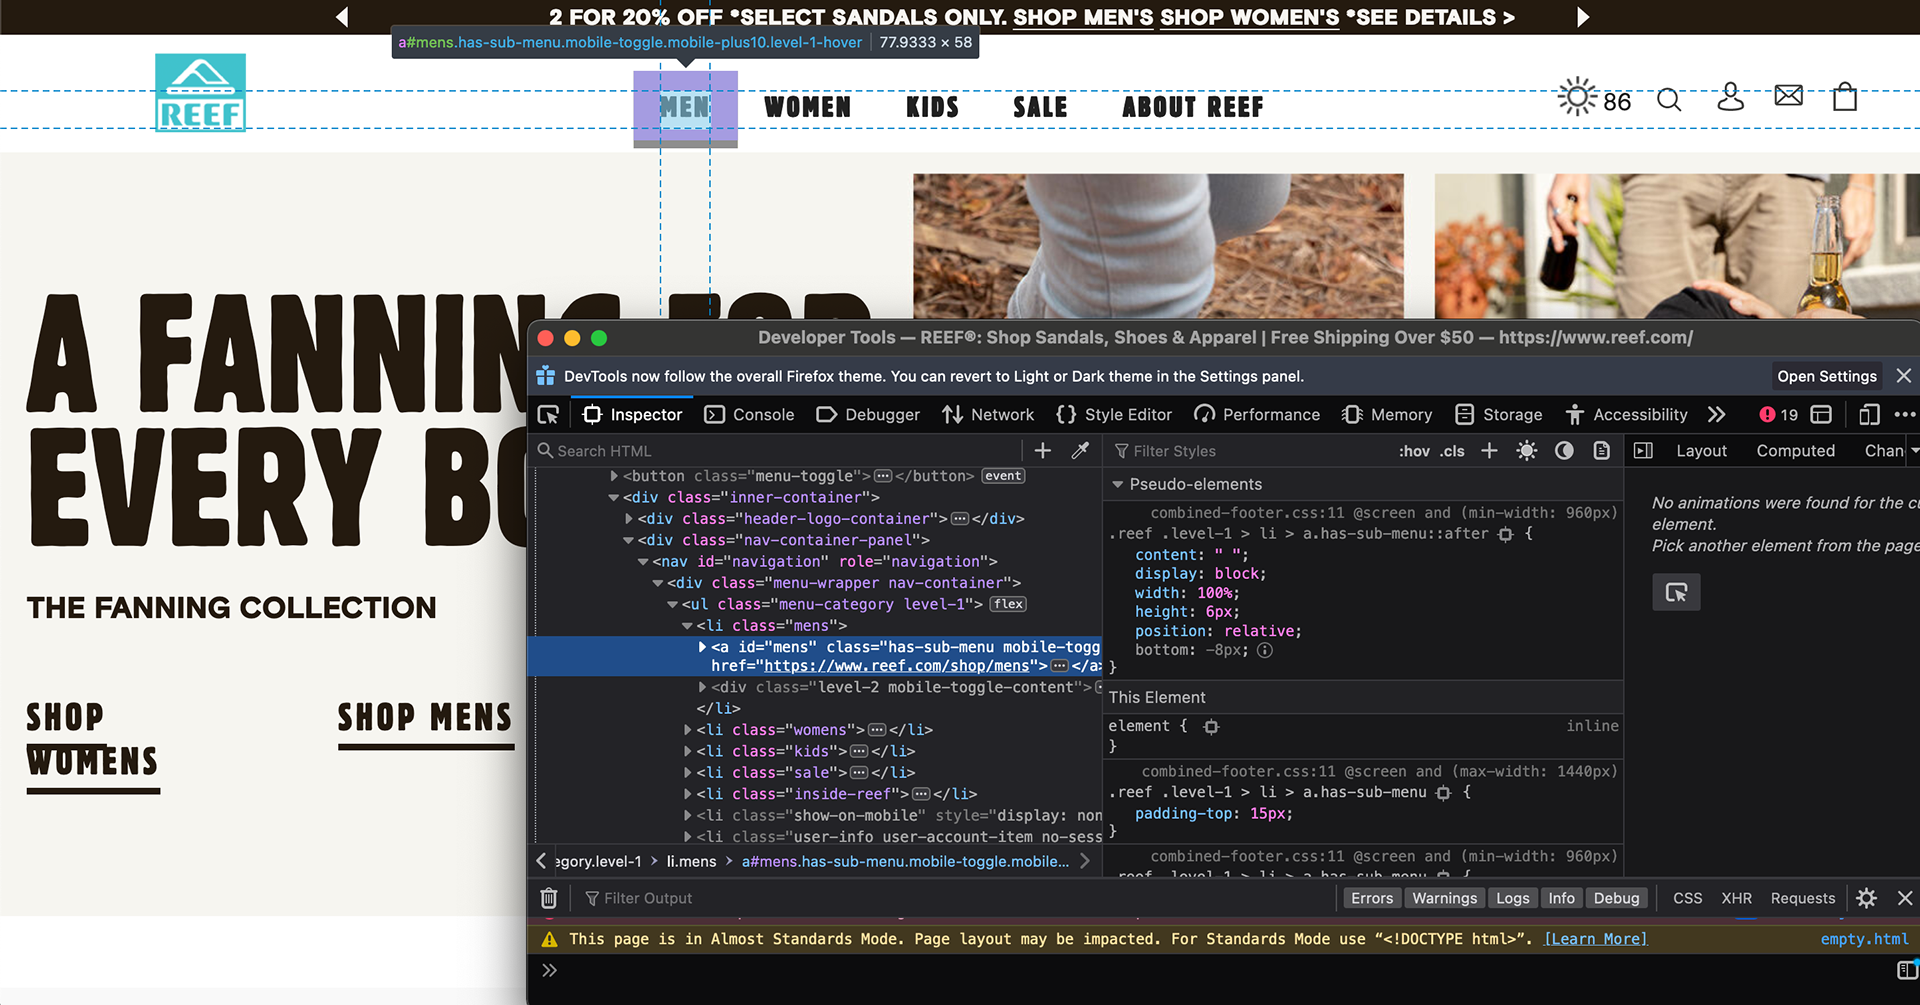
Task: Toggle the split console panel icon
Action: (x=1822, y=414)
